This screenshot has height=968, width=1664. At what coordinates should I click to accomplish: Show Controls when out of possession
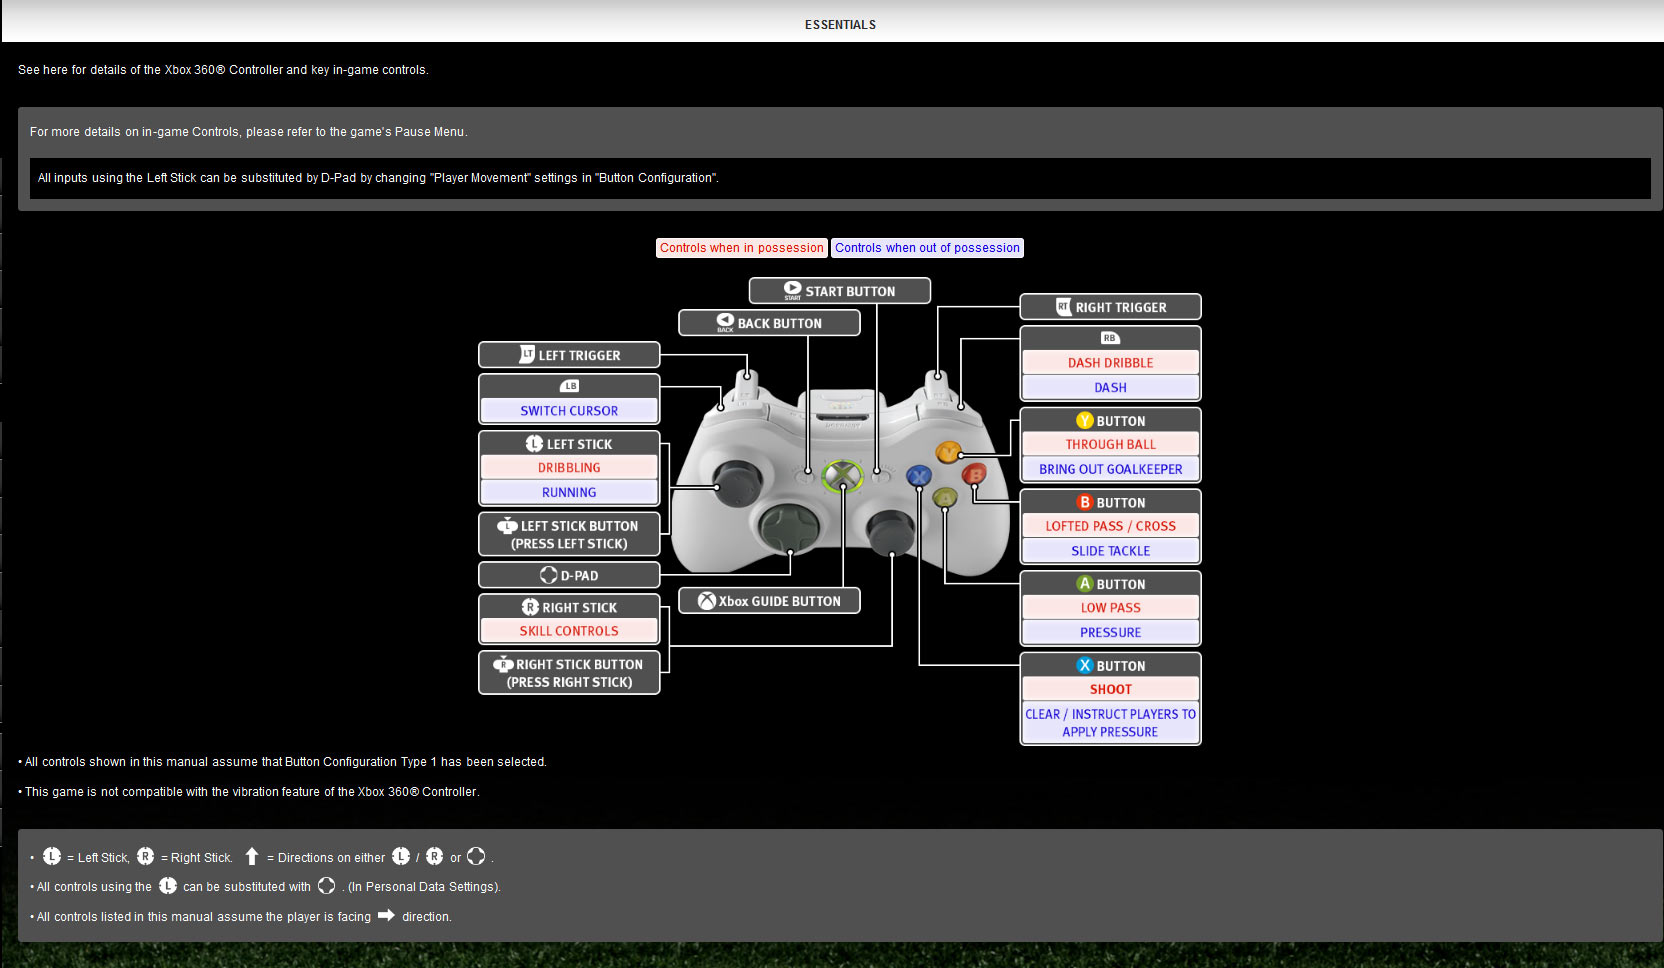[x=928, y=248]
